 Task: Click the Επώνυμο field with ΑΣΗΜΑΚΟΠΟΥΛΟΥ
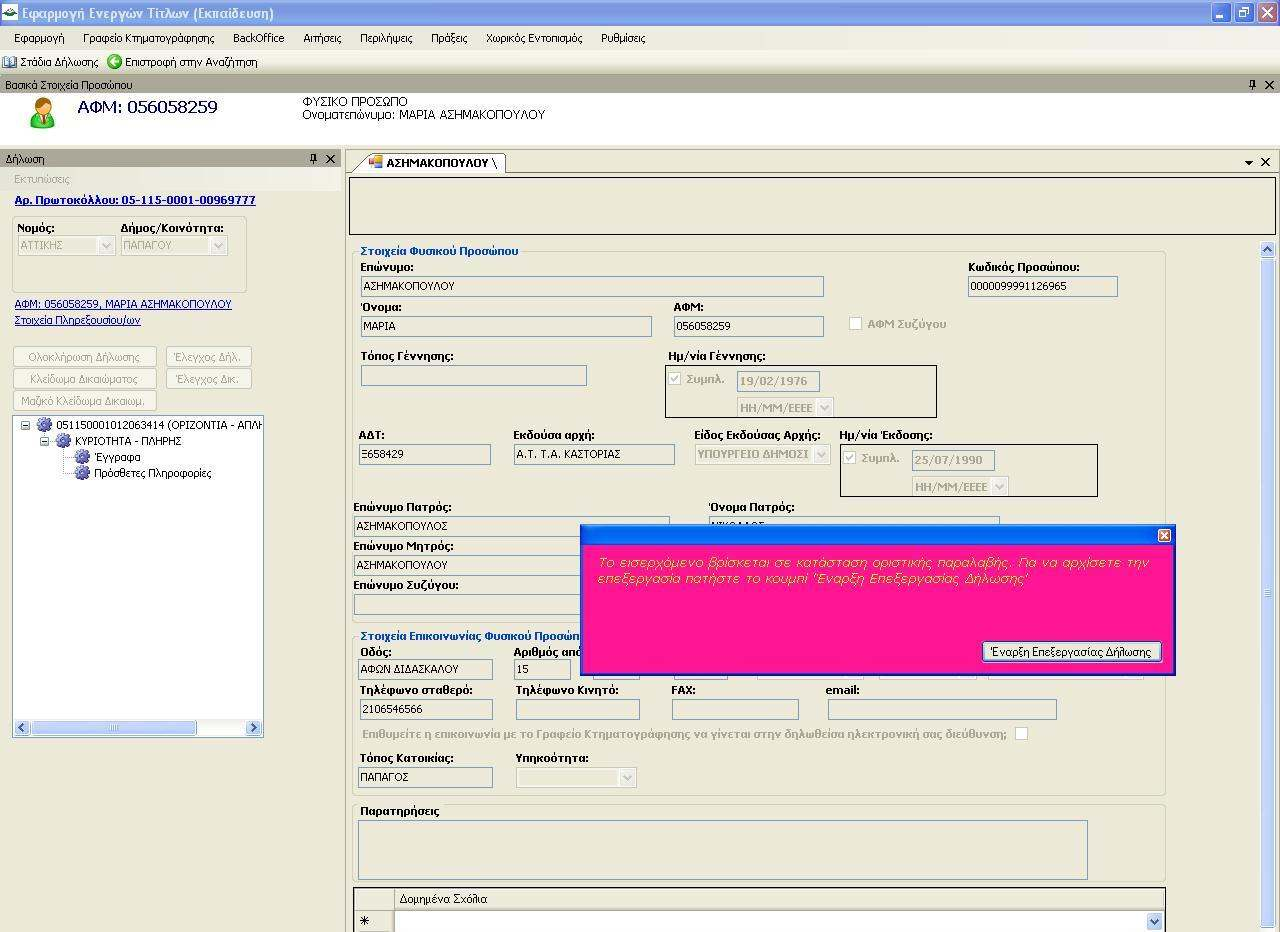point(592,286)
